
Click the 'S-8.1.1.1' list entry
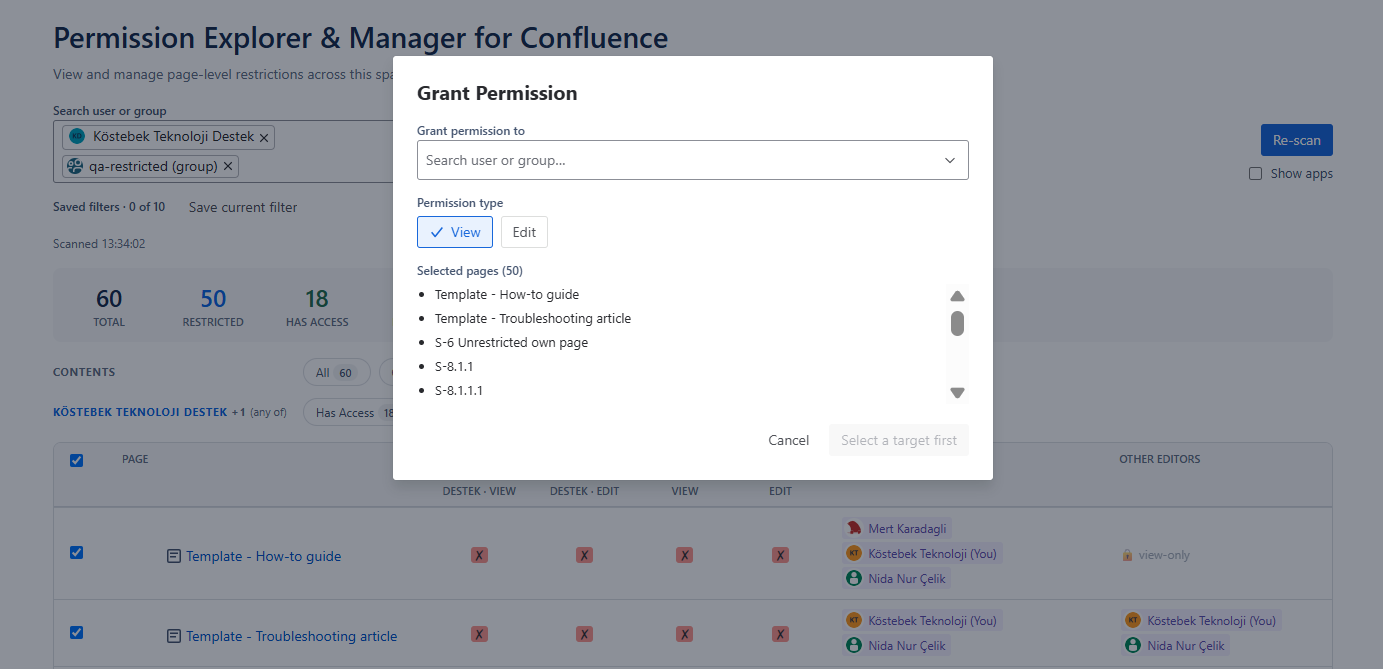[459, 390]
